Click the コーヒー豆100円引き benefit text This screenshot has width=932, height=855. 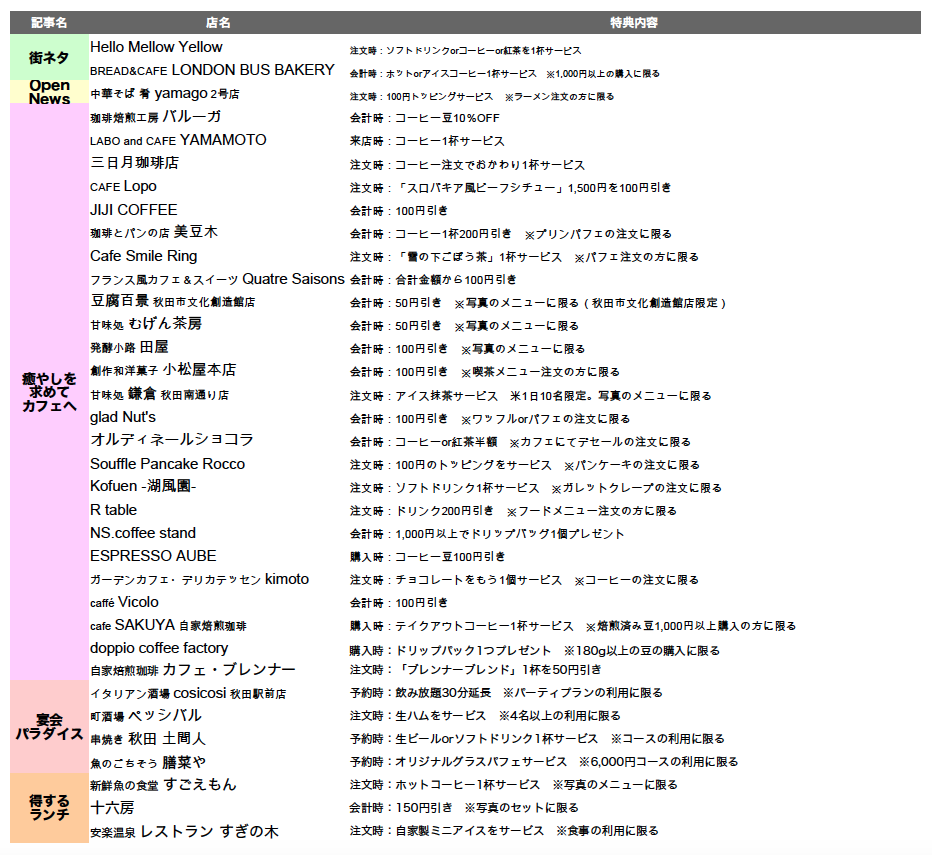tap(450, 557)
